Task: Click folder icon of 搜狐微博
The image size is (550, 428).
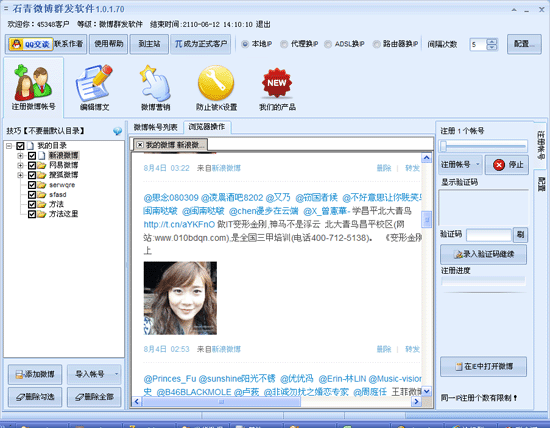Action: (x=41, y=175)
